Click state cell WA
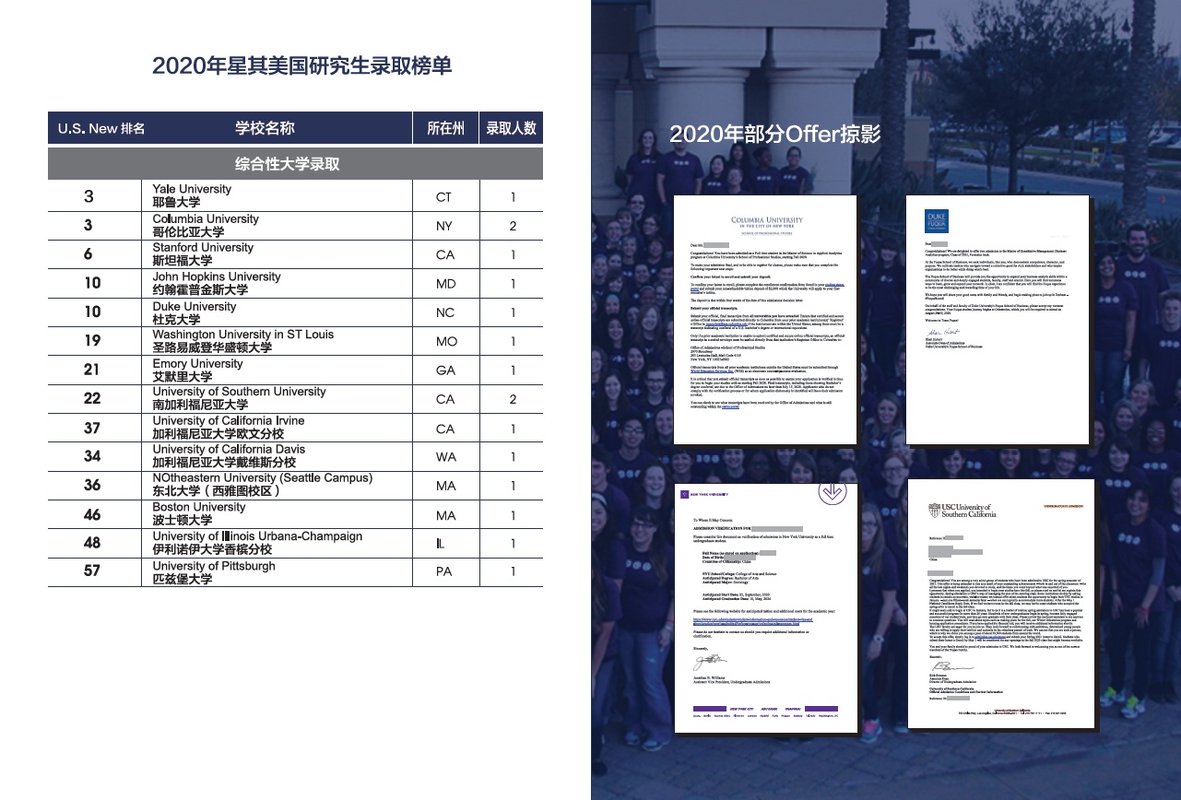 pos(446,457)
